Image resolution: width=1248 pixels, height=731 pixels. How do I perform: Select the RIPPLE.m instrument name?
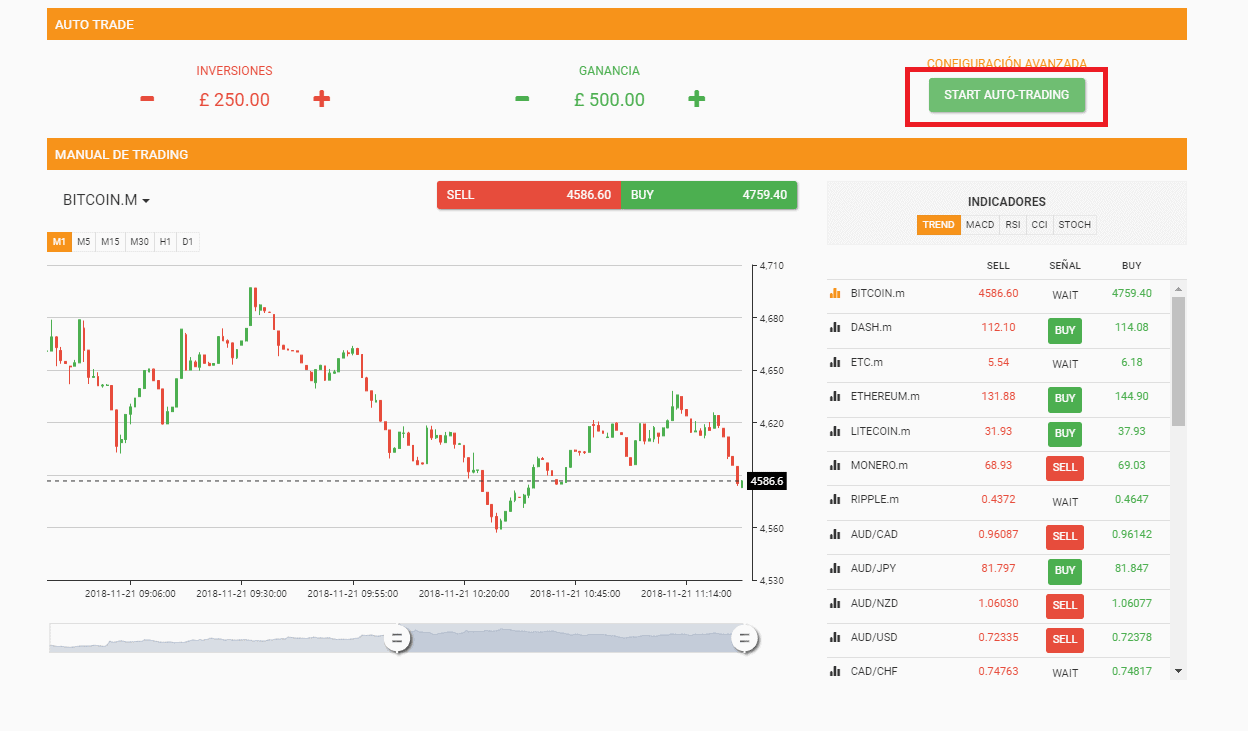(x=875, y=500)
